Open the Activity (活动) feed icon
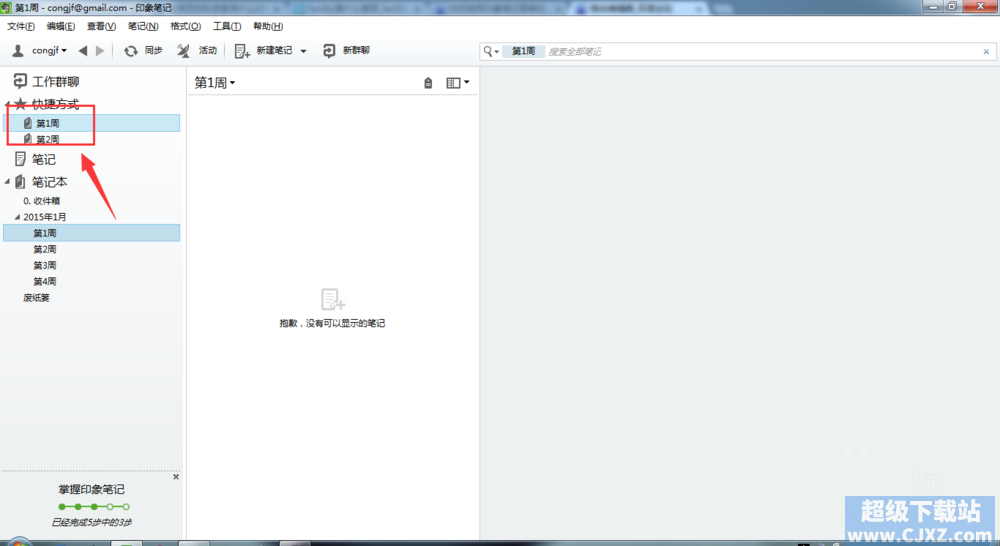The height and width of the screenshot is (546, 1000). (184, 50)
